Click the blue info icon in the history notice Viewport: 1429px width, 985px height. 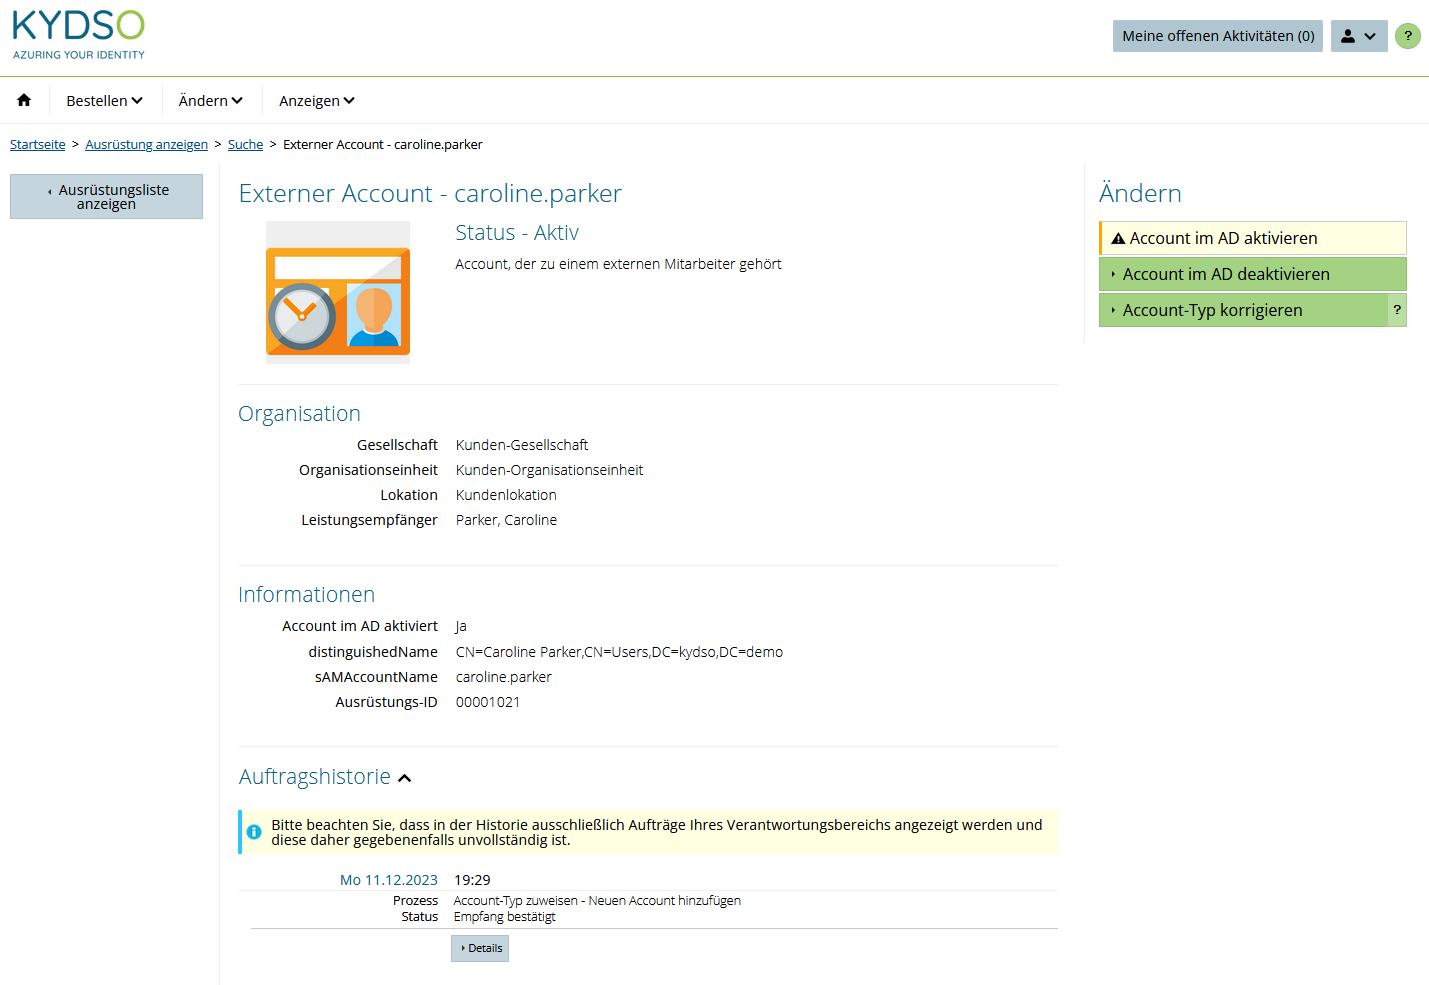pyautogui.click(x=253, y=831)
